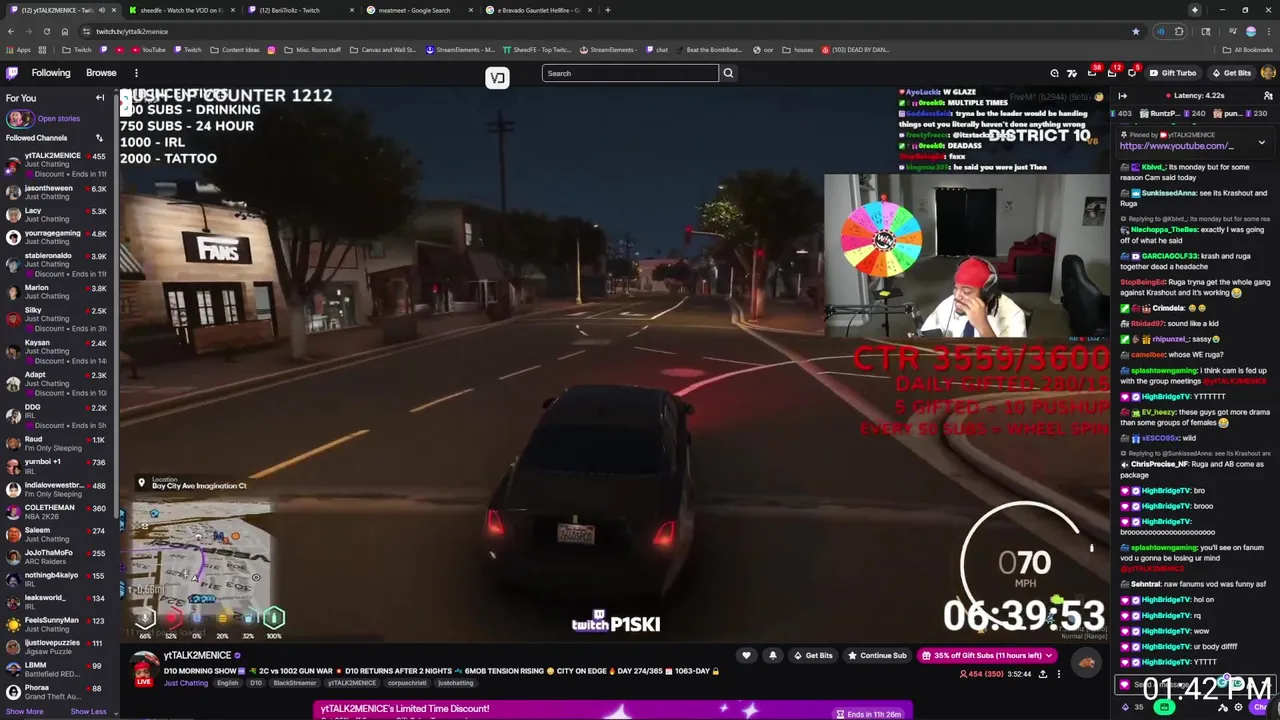Screen dimensions: 1280x720
Task: Click the Continue Sub button
Action: (x=877, y=656)
